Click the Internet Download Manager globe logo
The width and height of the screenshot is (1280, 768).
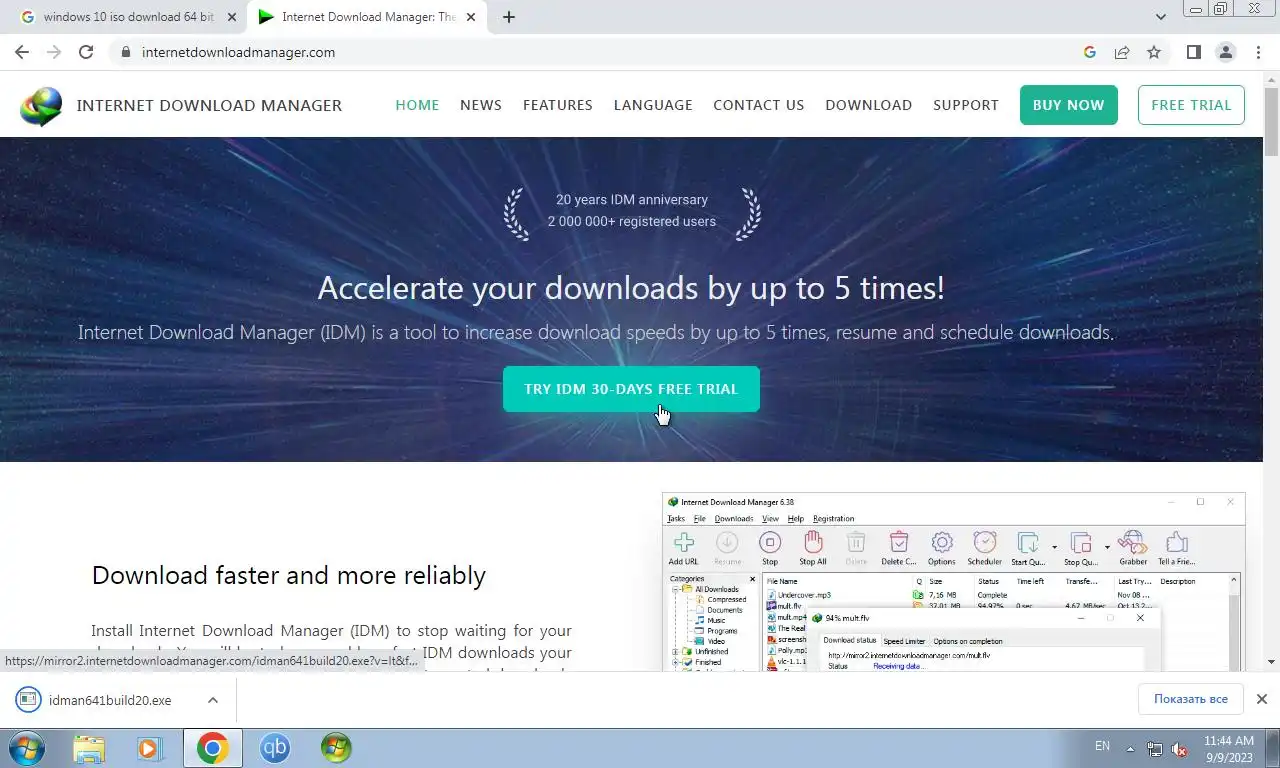pos(41,106)
